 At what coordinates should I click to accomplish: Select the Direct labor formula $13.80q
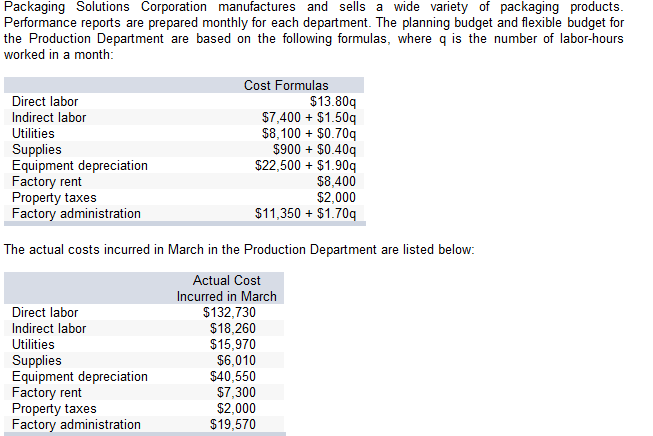332,101
